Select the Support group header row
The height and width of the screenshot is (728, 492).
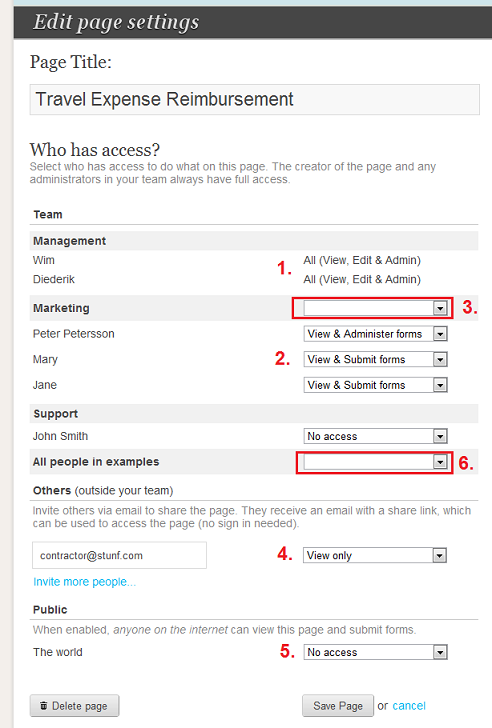[x=254, y=413]
